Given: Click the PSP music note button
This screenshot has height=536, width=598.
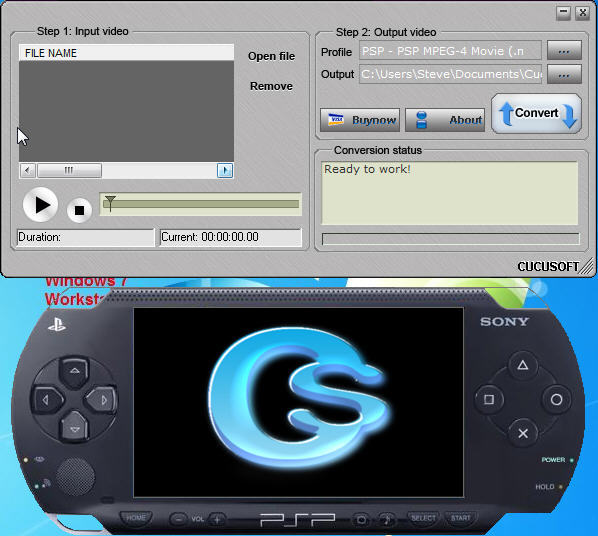Looking at the screenshot, I should (x=387, y=519).
